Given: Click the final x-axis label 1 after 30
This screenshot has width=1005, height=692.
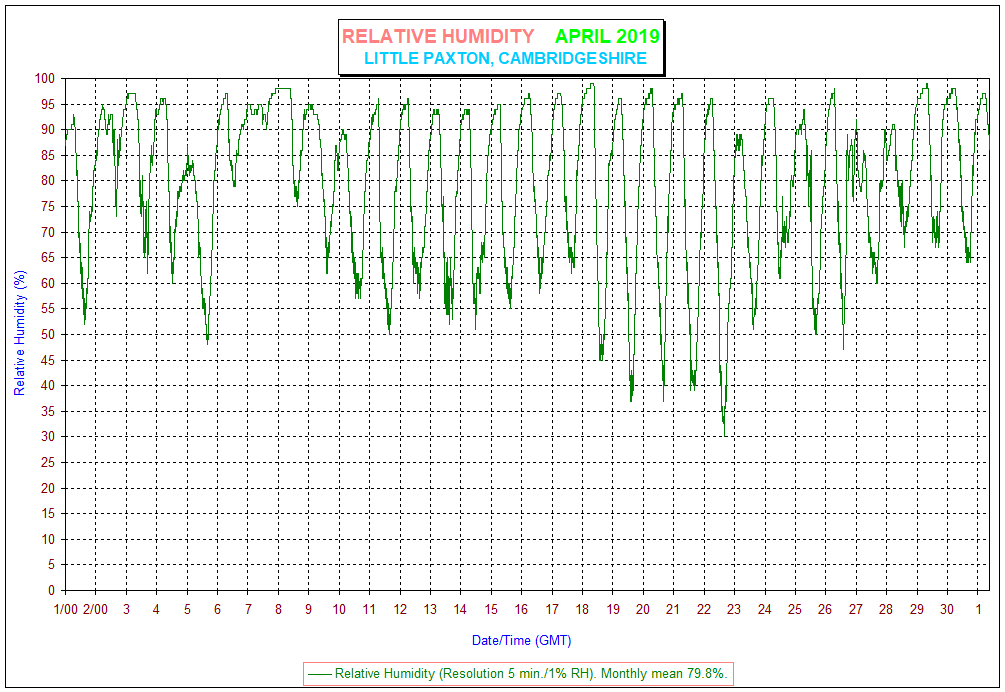Looking at the screenshot, I should 979,609.
